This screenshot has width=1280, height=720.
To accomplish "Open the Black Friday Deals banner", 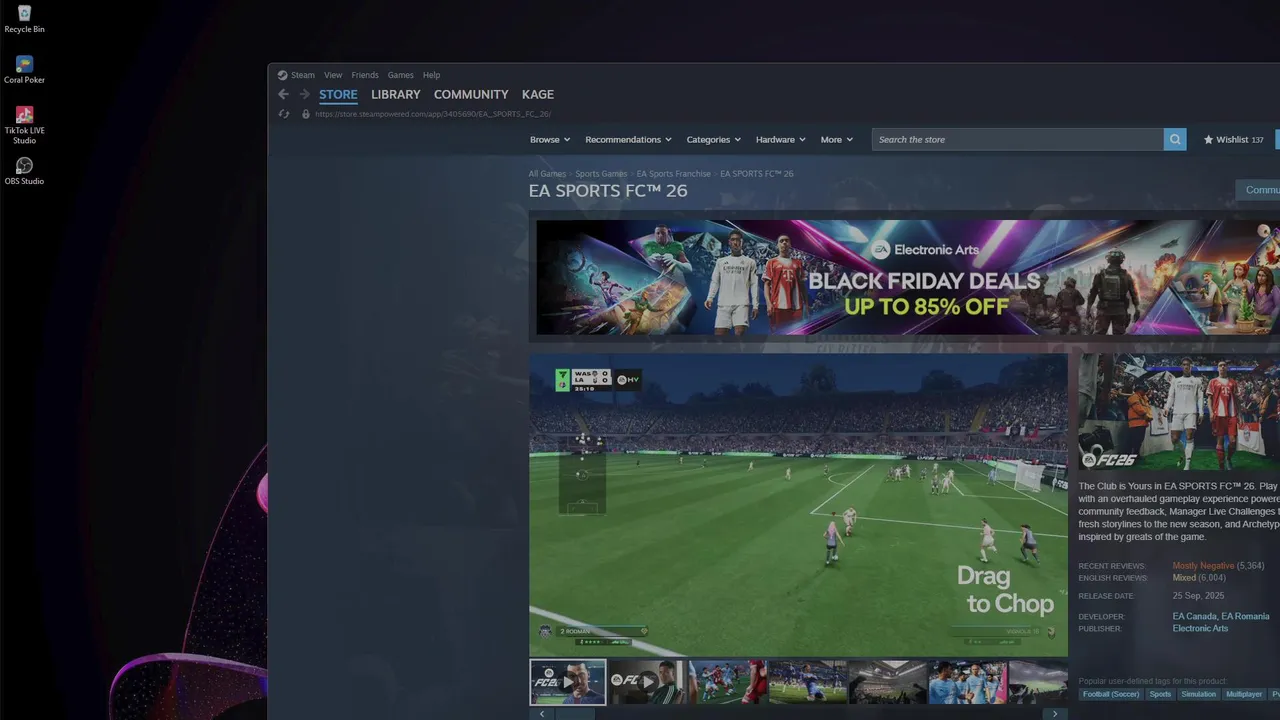I will (x=908, y=277).
